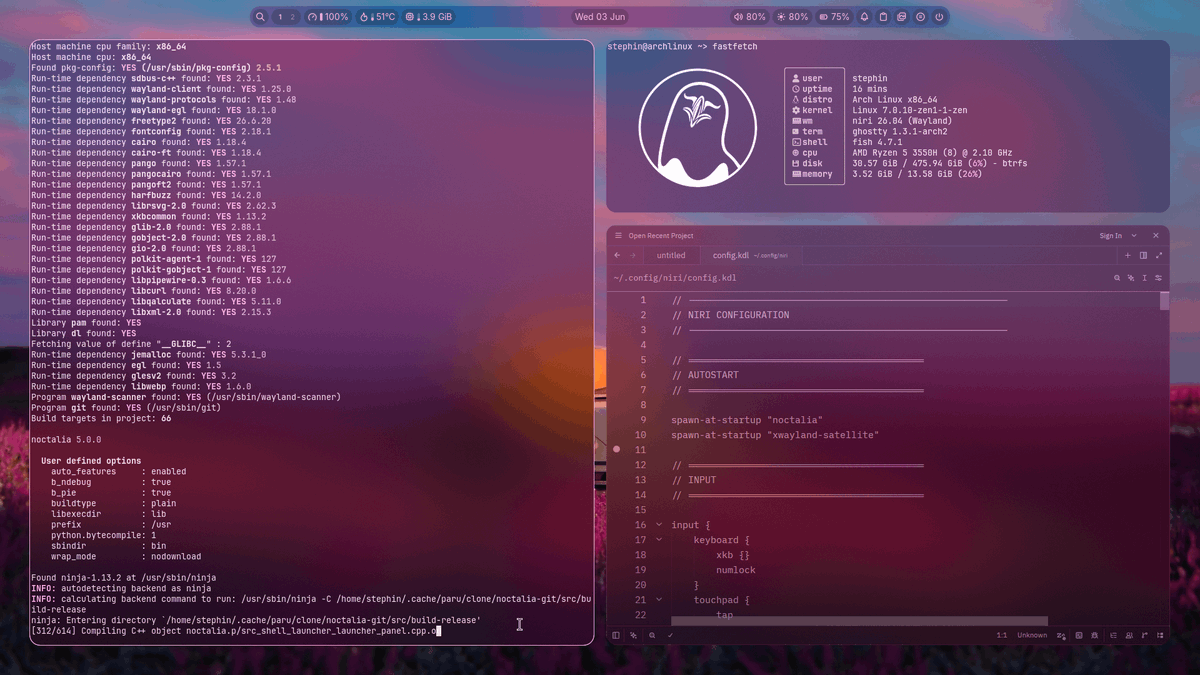The image size is (1200, 675).
Task: Click the CPU usage 100% widget
Action: point(328,17)
